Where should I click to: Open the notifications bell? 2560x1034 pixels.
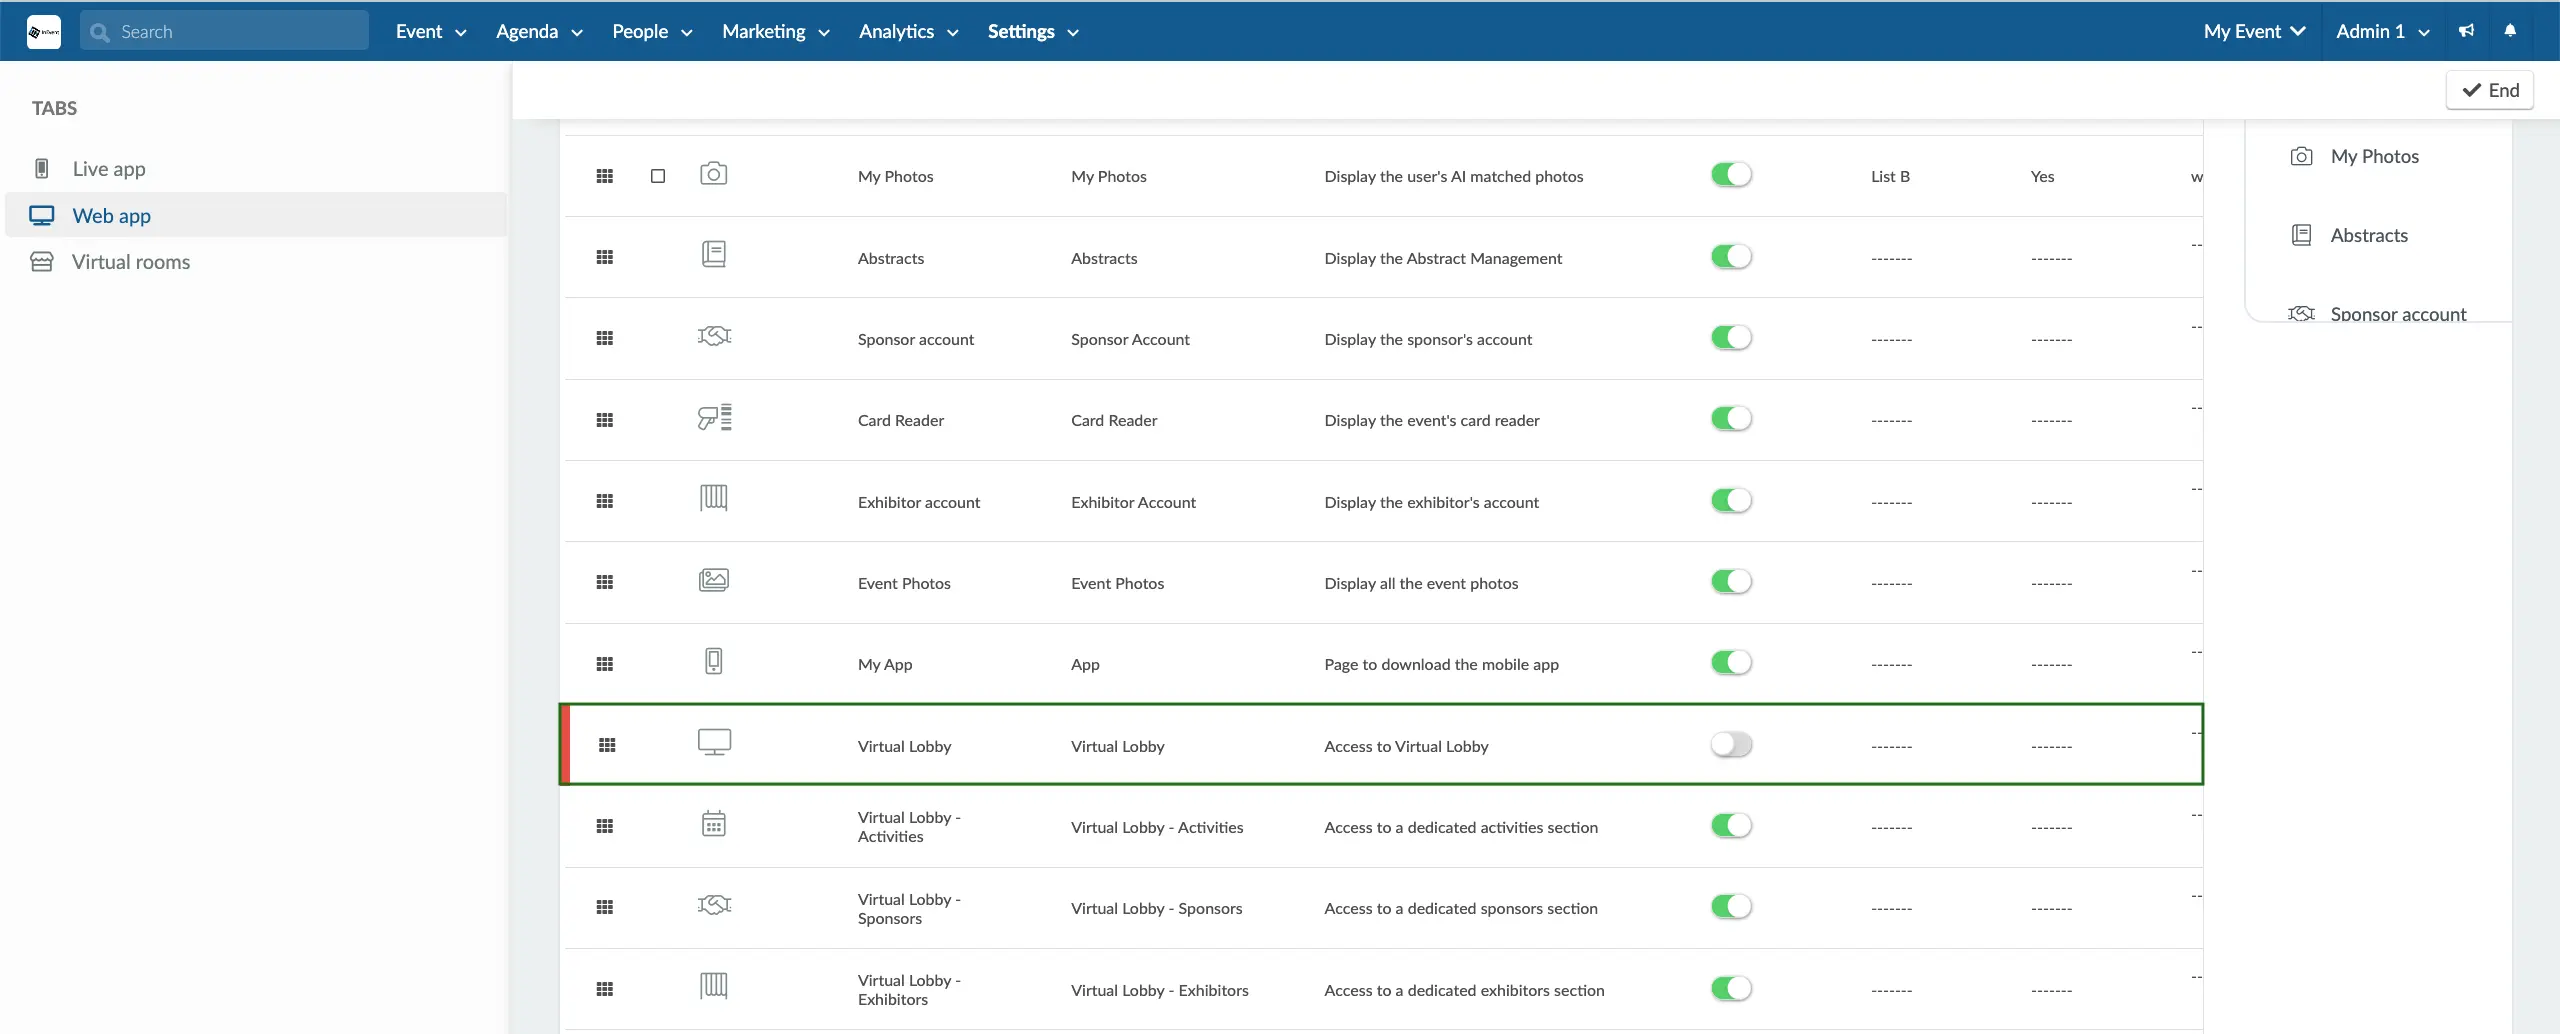coord(2510,31)
